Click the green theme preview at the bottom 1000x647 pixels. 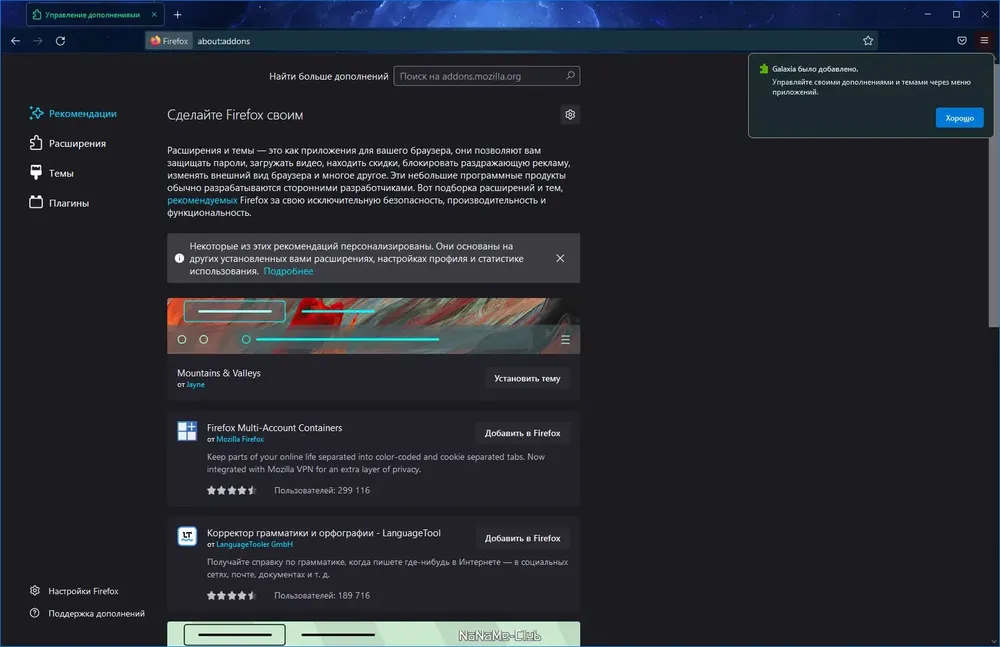[373, 634]
